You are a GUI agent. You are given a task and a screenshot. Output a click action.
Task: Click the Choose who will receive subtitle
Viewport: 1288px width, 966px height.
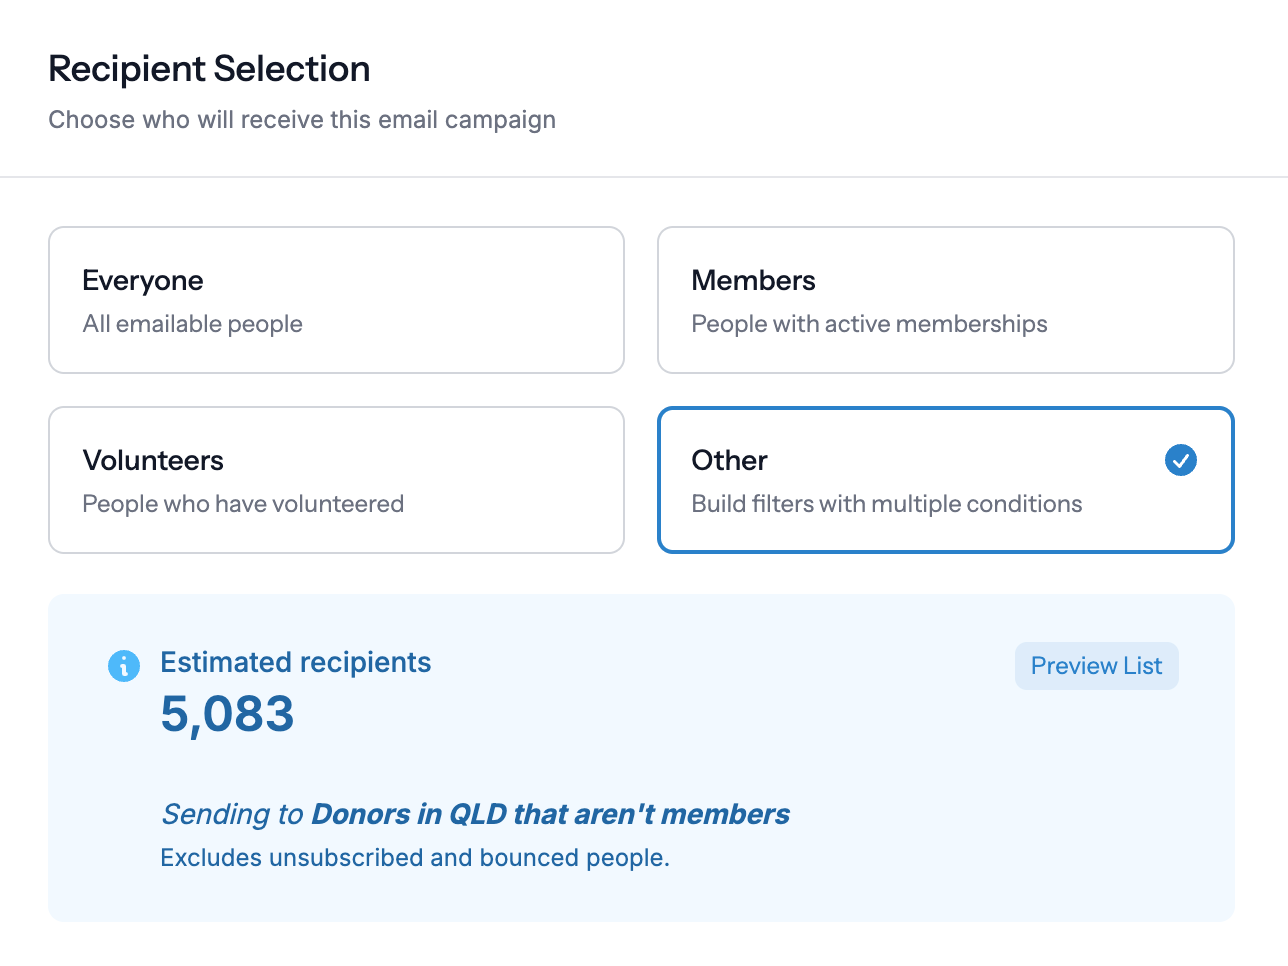point(302,119)
